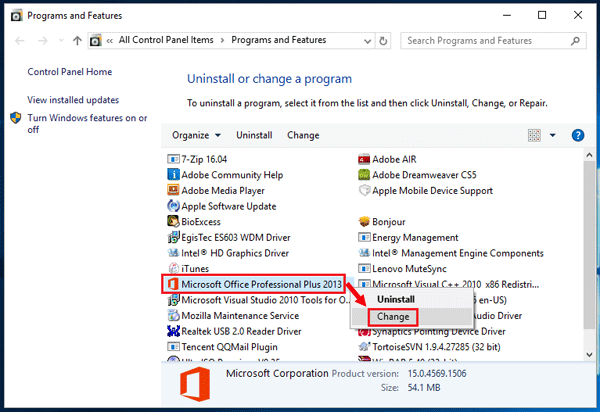Expand the address bar history dropdown

(x=367, y=41)
